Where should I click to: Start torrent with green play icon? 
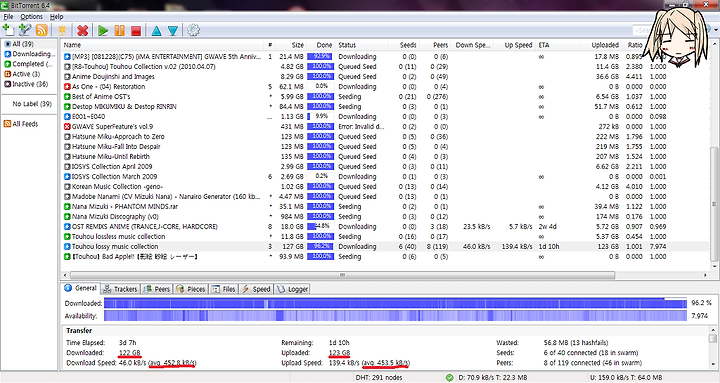pos(103,30)
